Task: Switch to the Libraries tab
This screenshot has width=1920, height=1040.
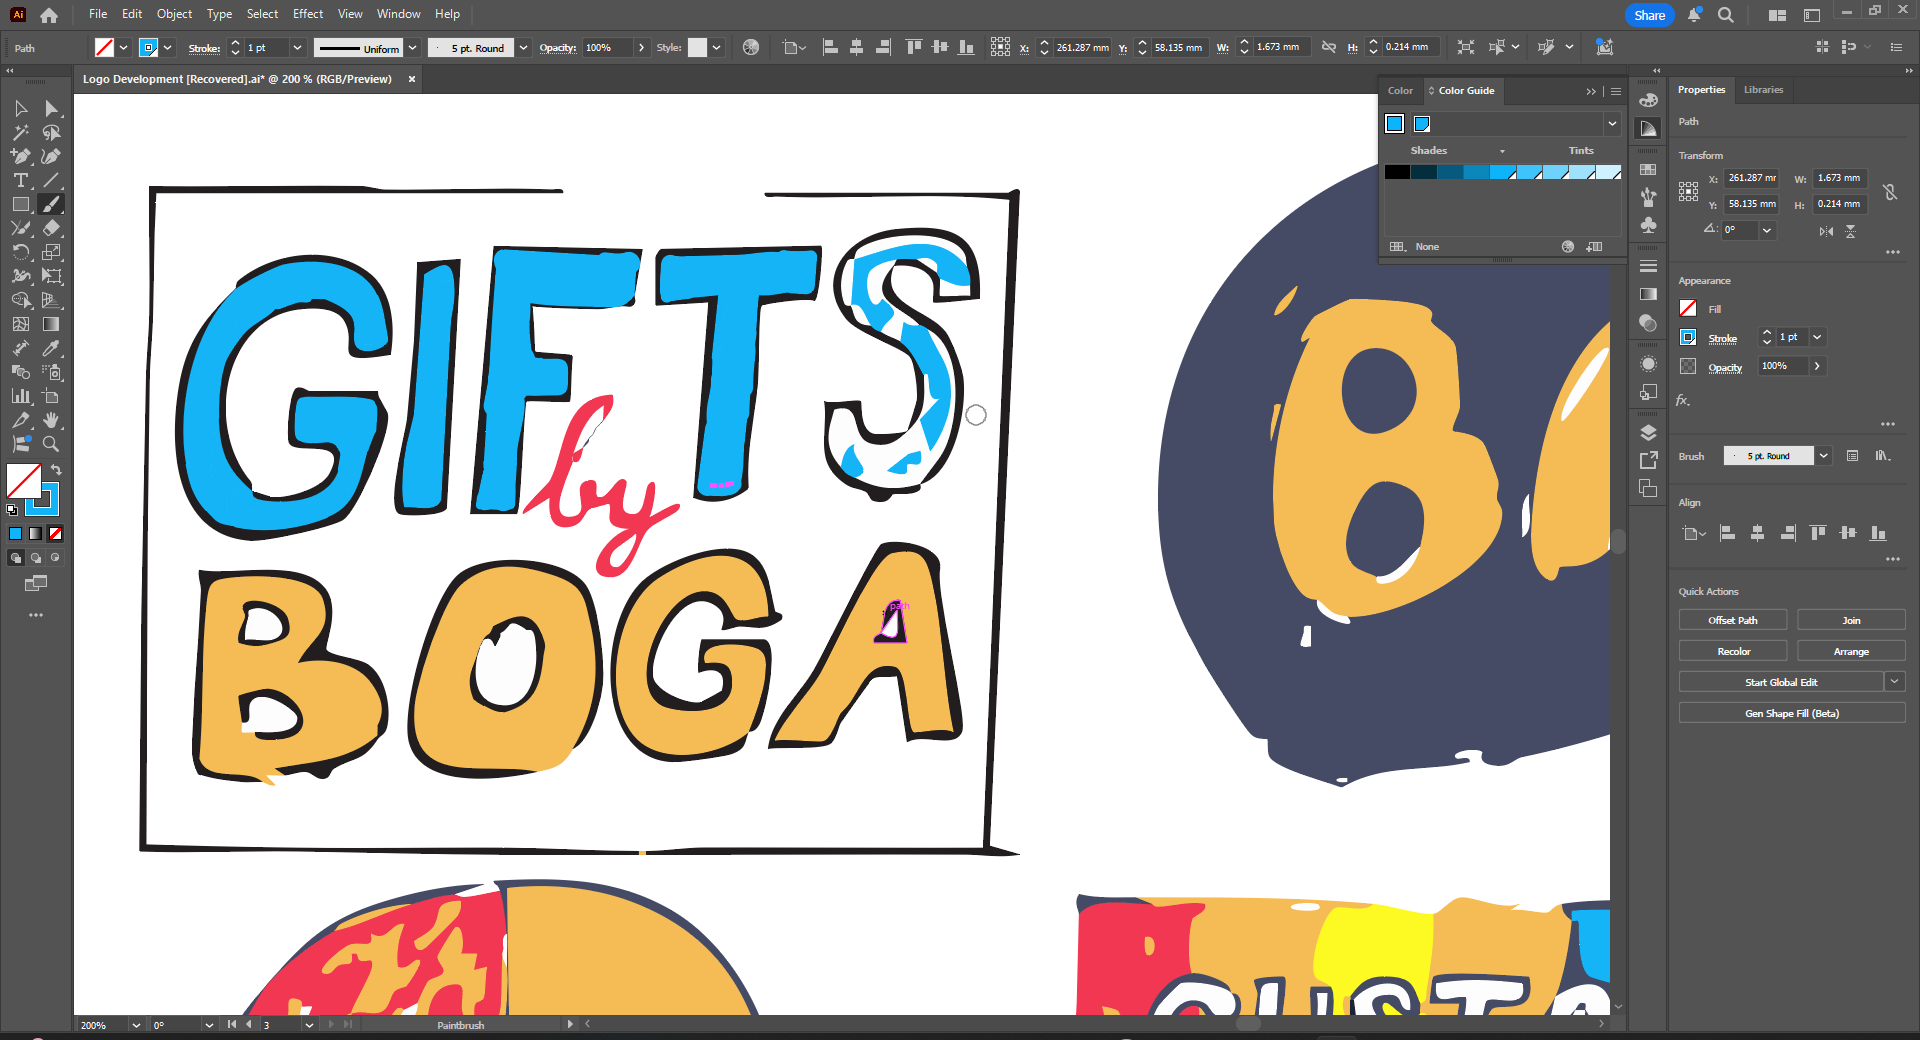Action: [1763, 90]
